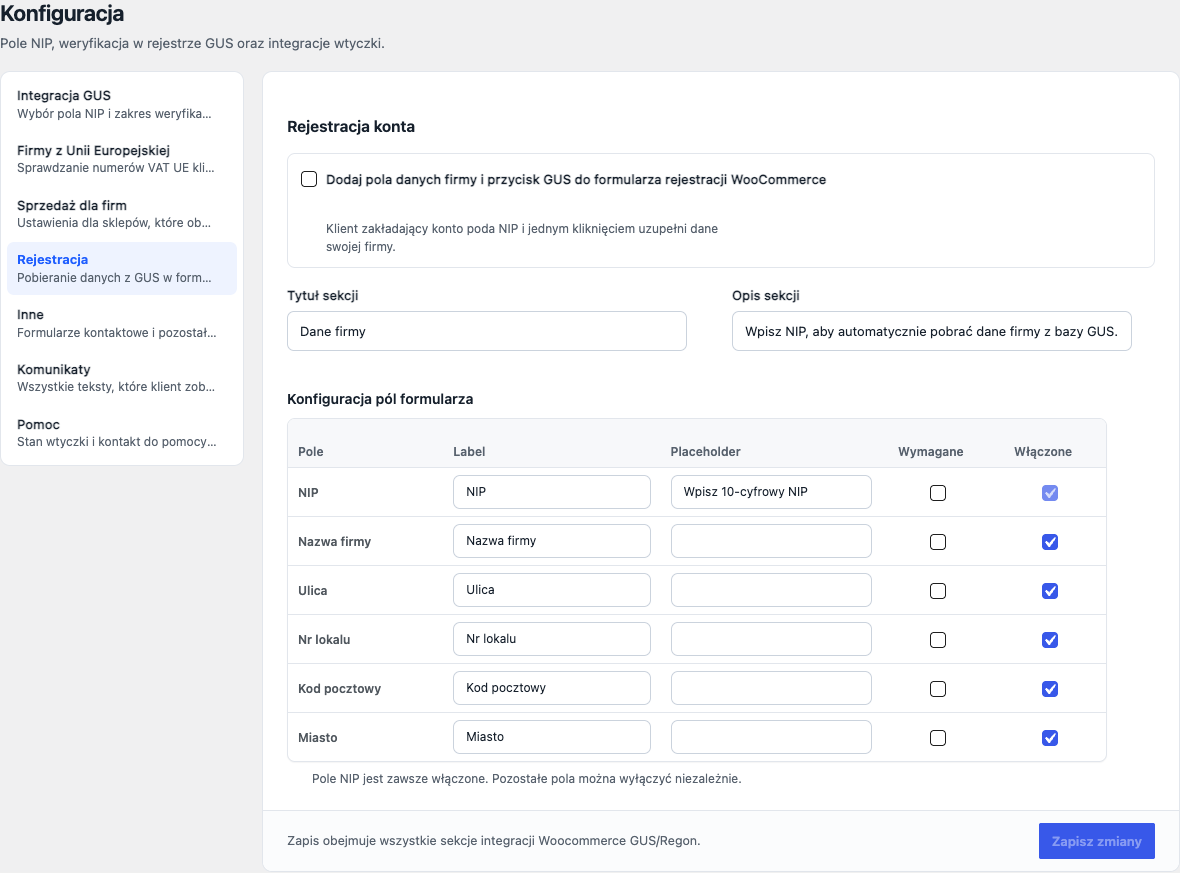
Task: Mark NIP field as required
Action: pyautogui.click(x=938, y=493)
